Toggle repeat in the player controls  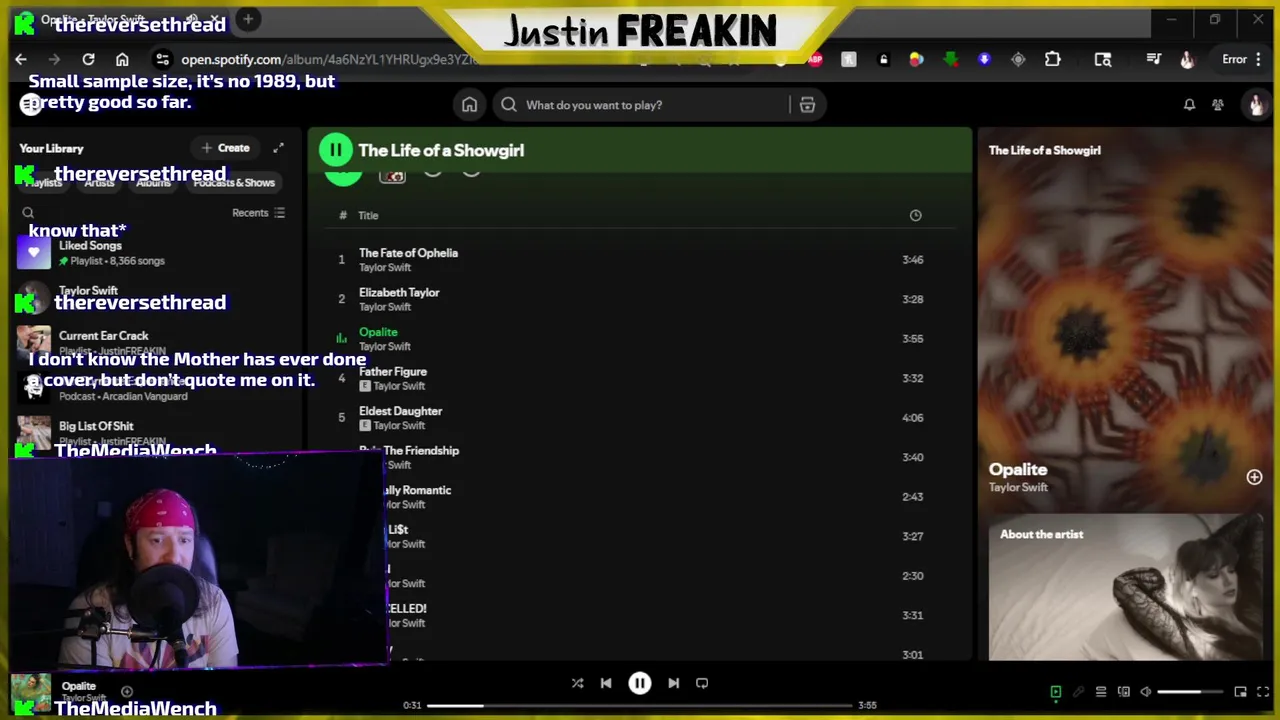tap(702, 683)
